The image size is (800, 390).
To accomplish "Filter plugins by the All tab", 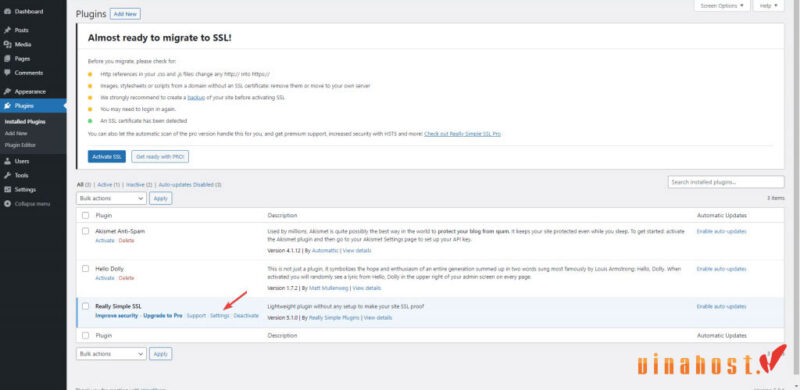I will point(84,184).
